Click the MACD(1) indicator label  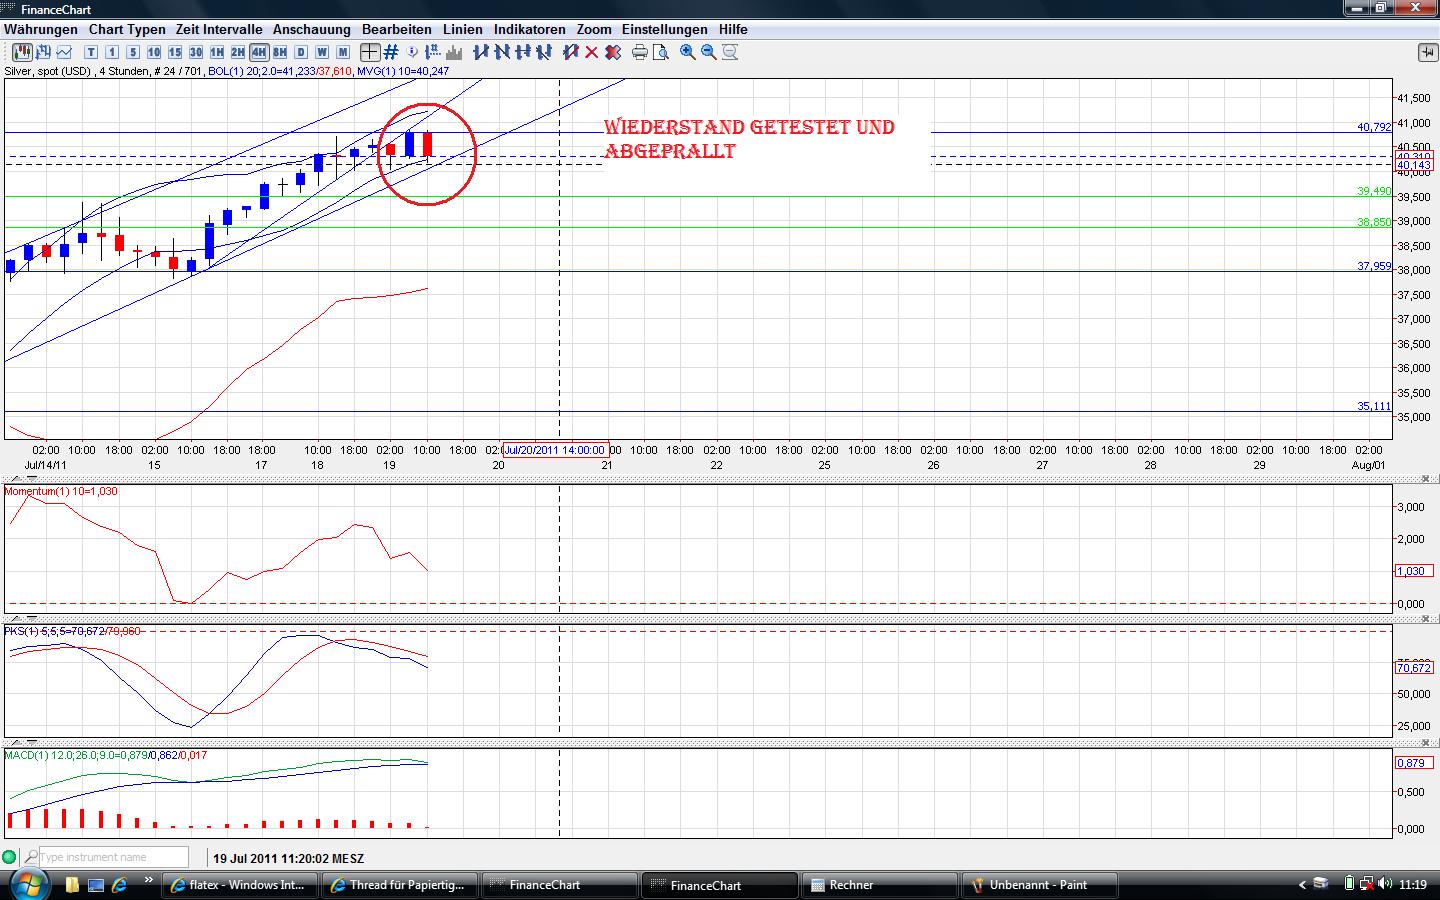(106, 755)
